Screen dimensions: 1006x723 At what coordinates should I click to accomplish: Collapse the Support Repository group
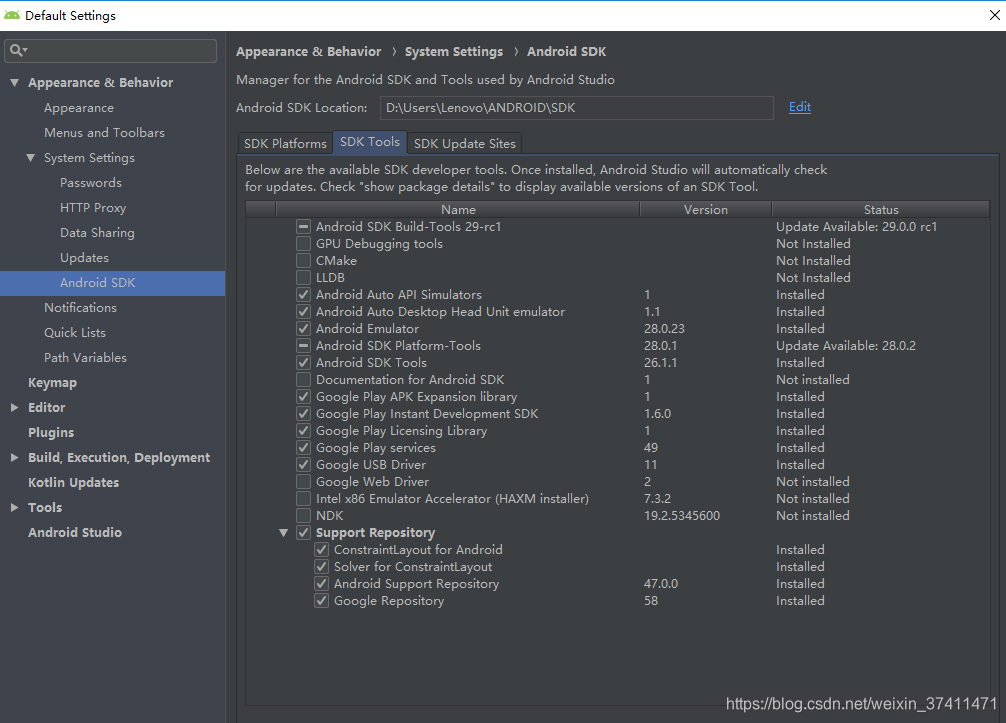[283, 532]
